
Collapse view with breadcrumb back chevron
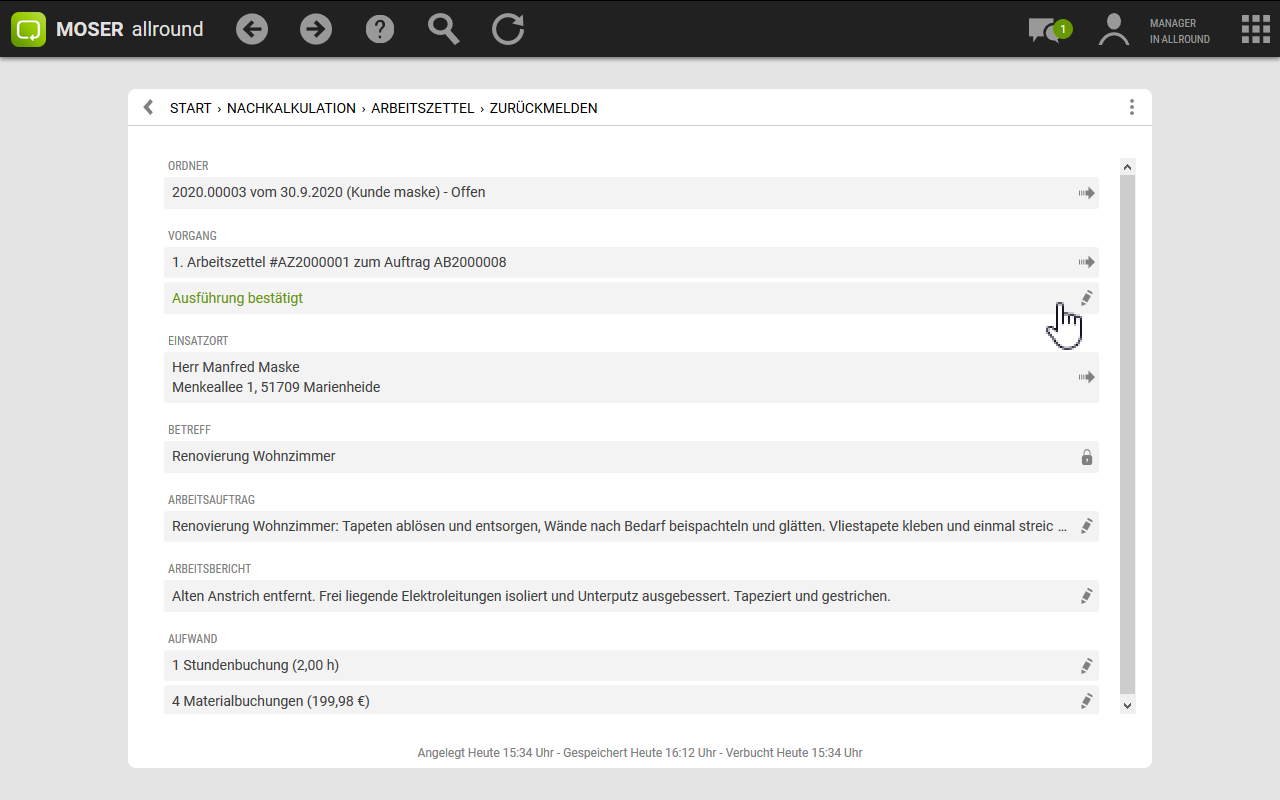click(x=148, y=108)
